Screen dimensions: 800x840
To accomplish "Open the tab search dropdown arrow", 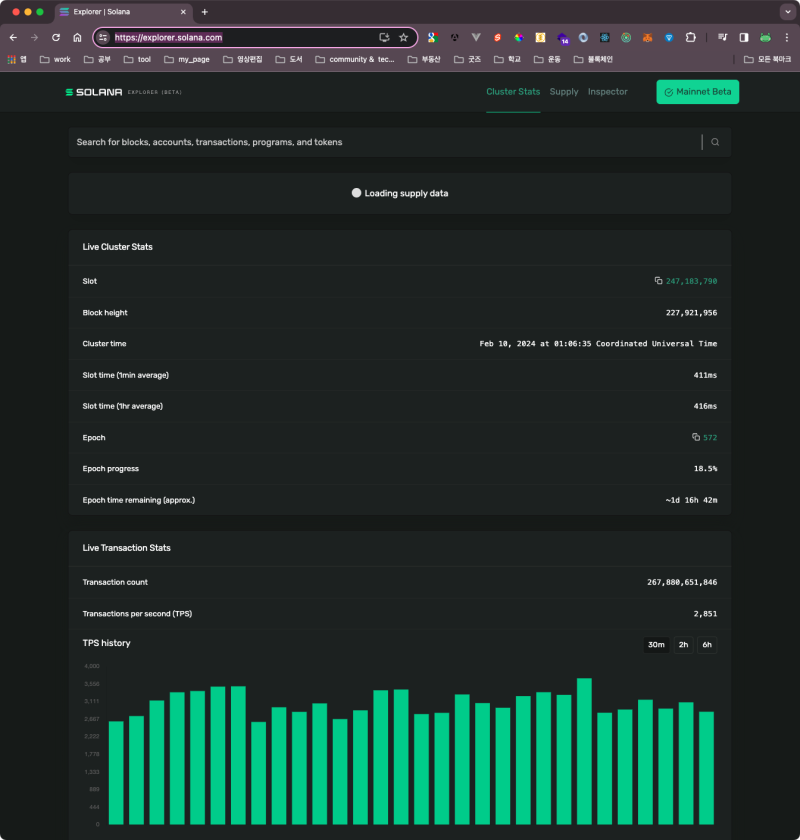I will [788, 12].
